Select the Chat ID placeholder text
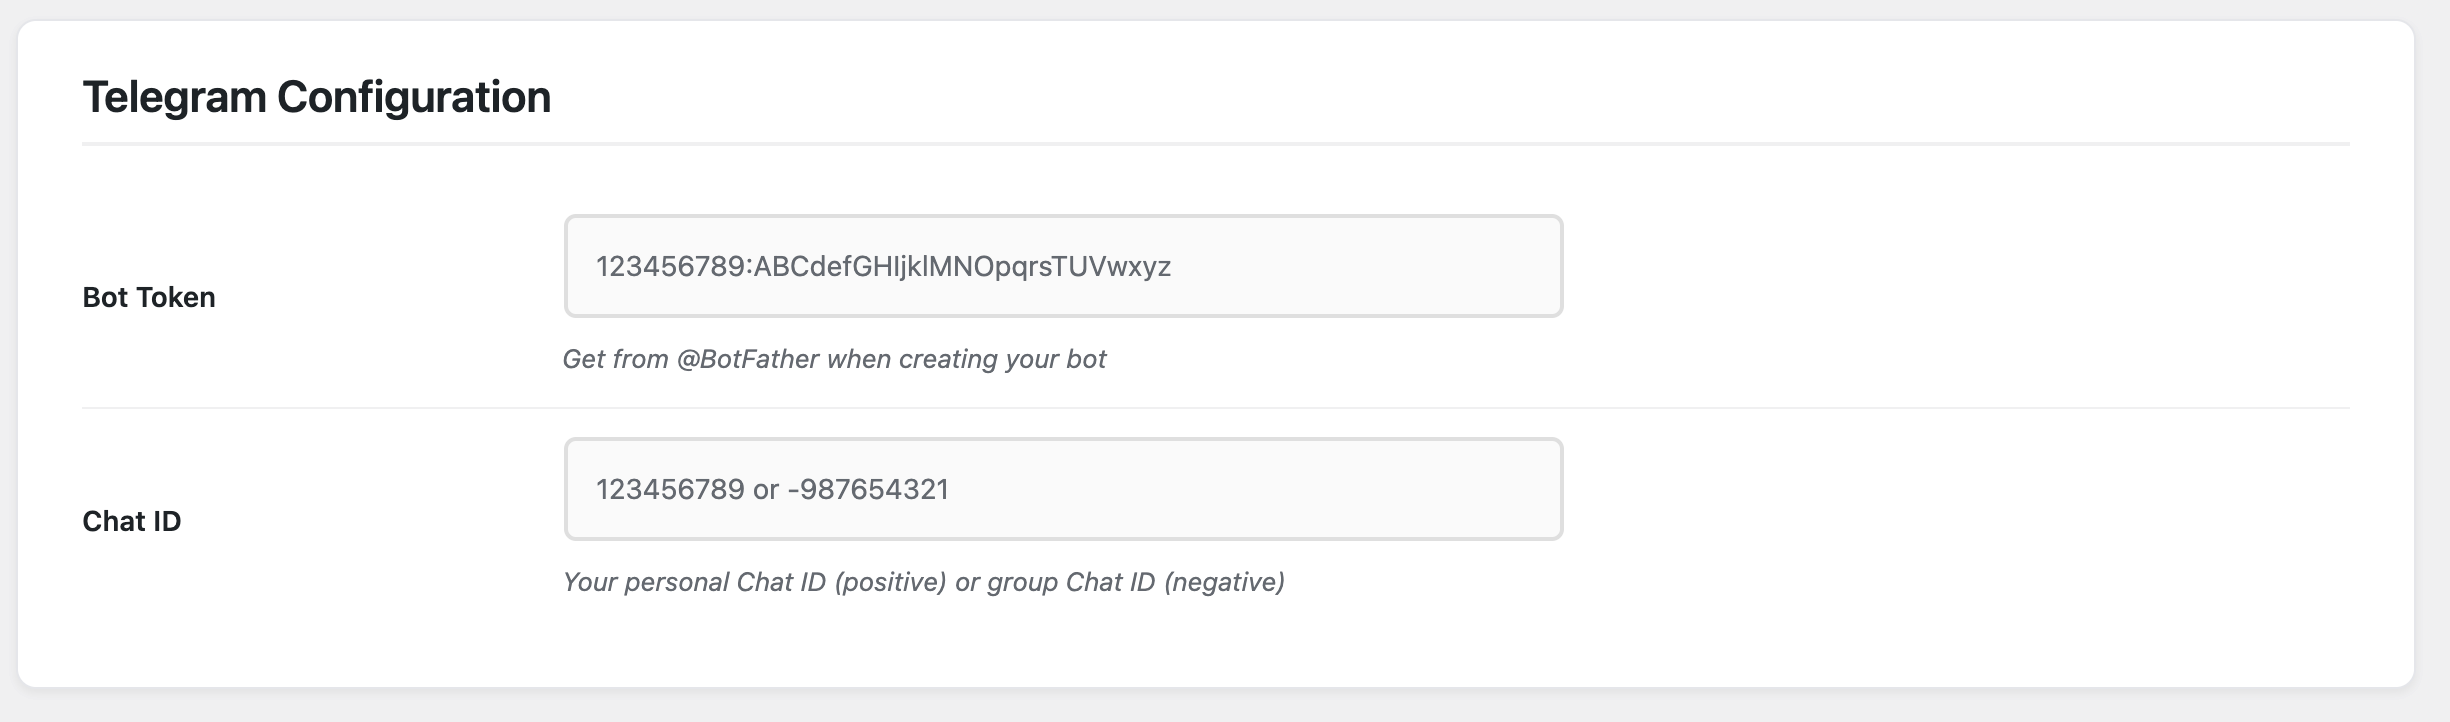This screenshot has width=2450, height=722. (772, 489)
